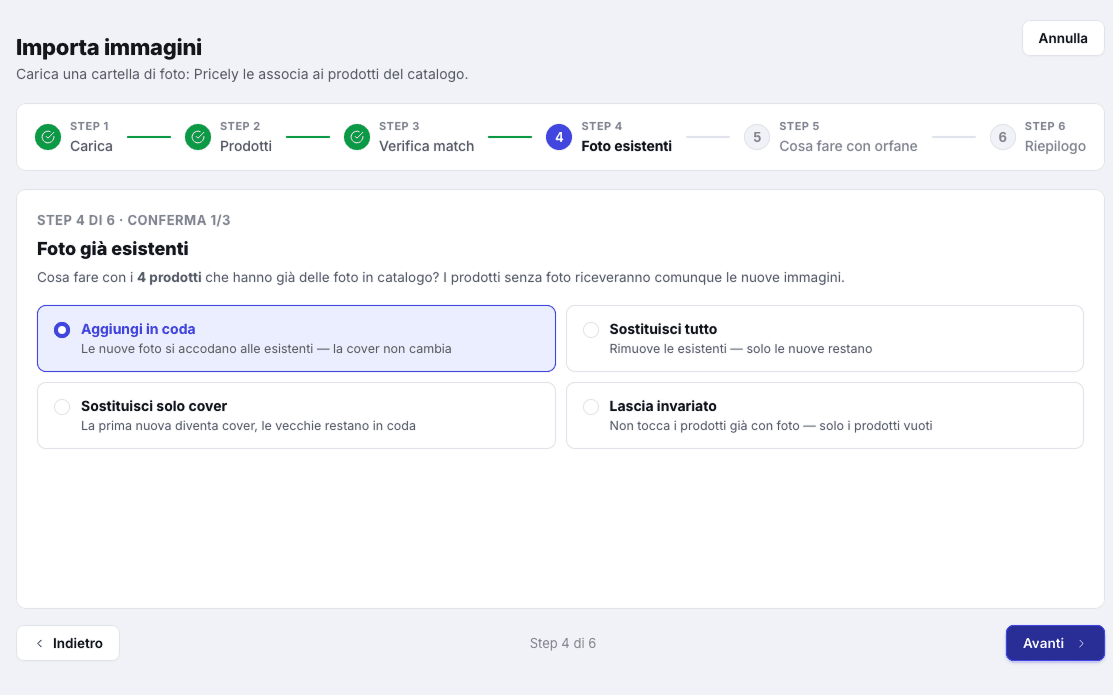Viewport: 1113px width, 695px height.
Task: Select the Aggiungi in coda radio button
Action: [x=62, y=329]
